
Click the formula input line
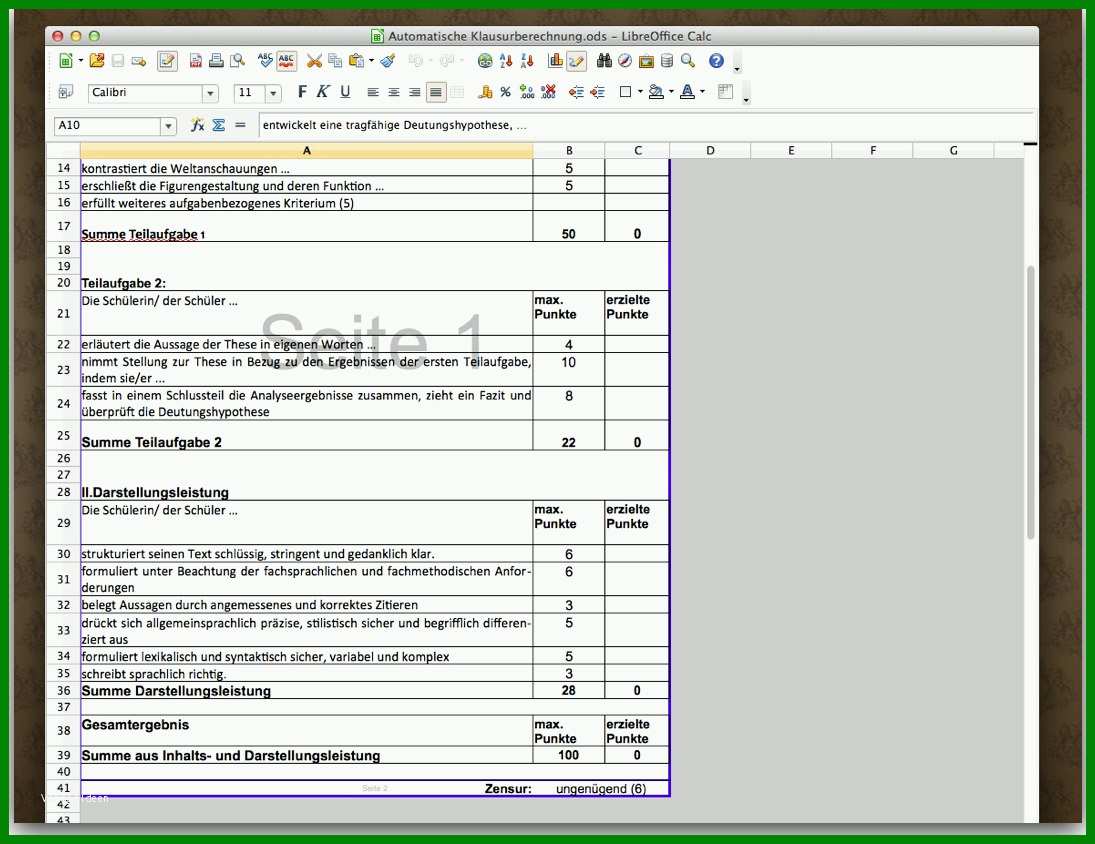click(x=646, y=126)
